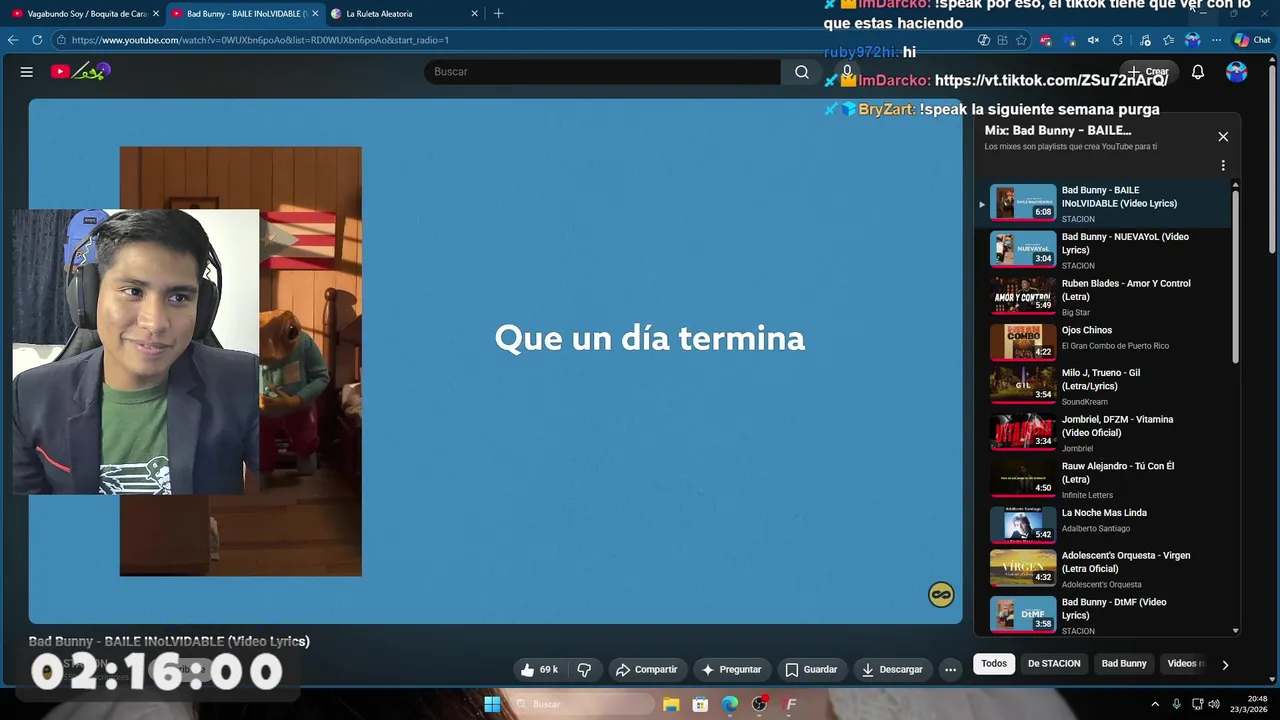Open File Explorer from the taskbar
Screen dimensions: 1280x720
[671, 704]
